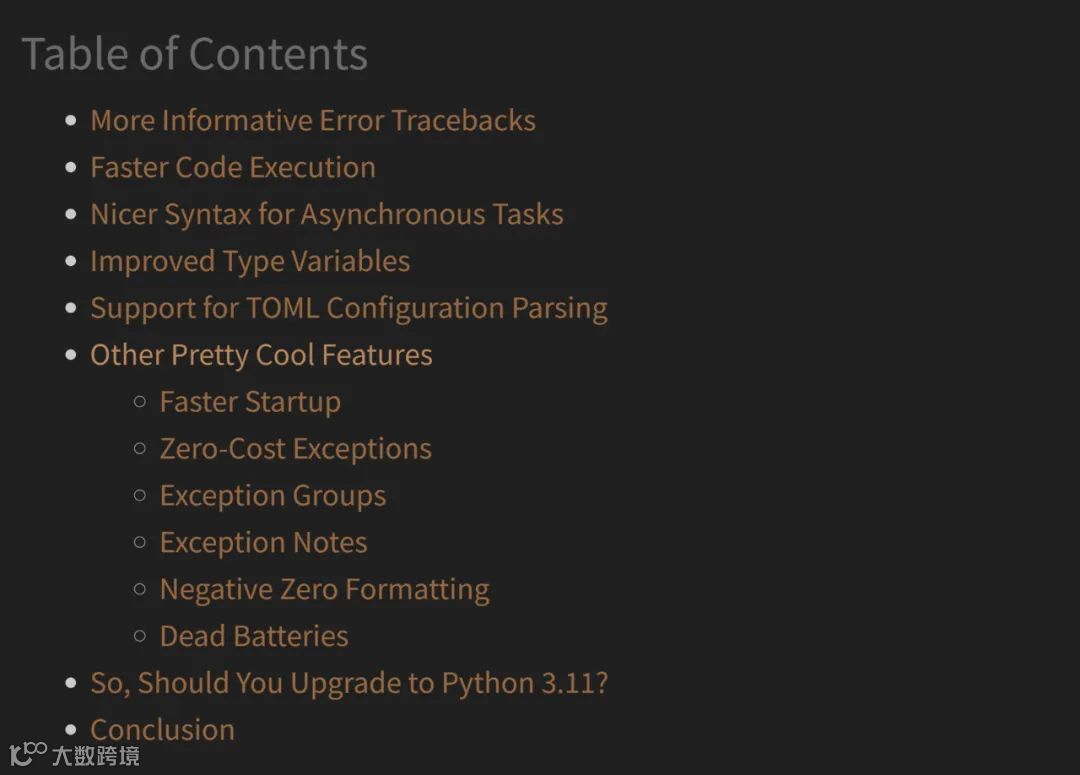Navigate to the Faster Startup subsection
Screen dimensions: 1080x775
click(250, 403)
